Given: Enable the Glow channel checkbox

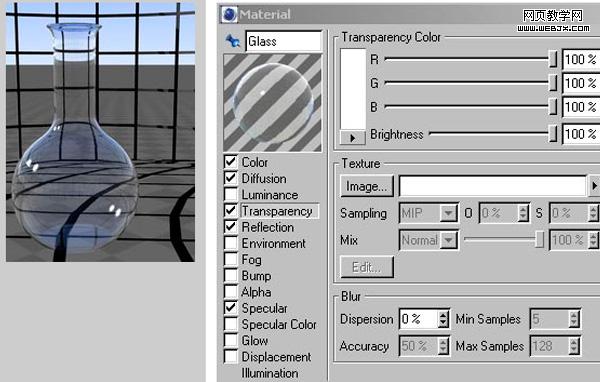Looking at the screenshot, I should (230, 340).
